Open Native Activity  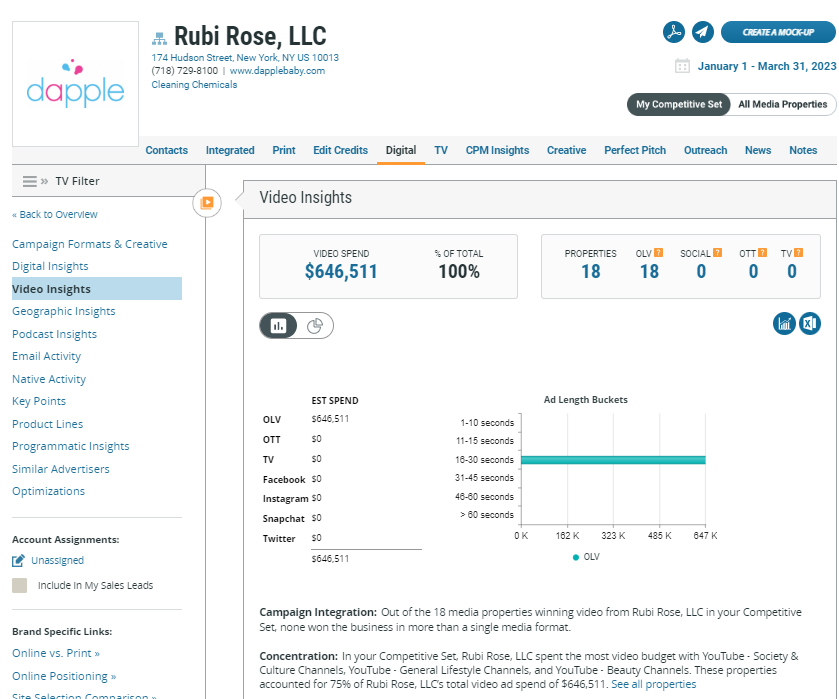tap(49, 379)
